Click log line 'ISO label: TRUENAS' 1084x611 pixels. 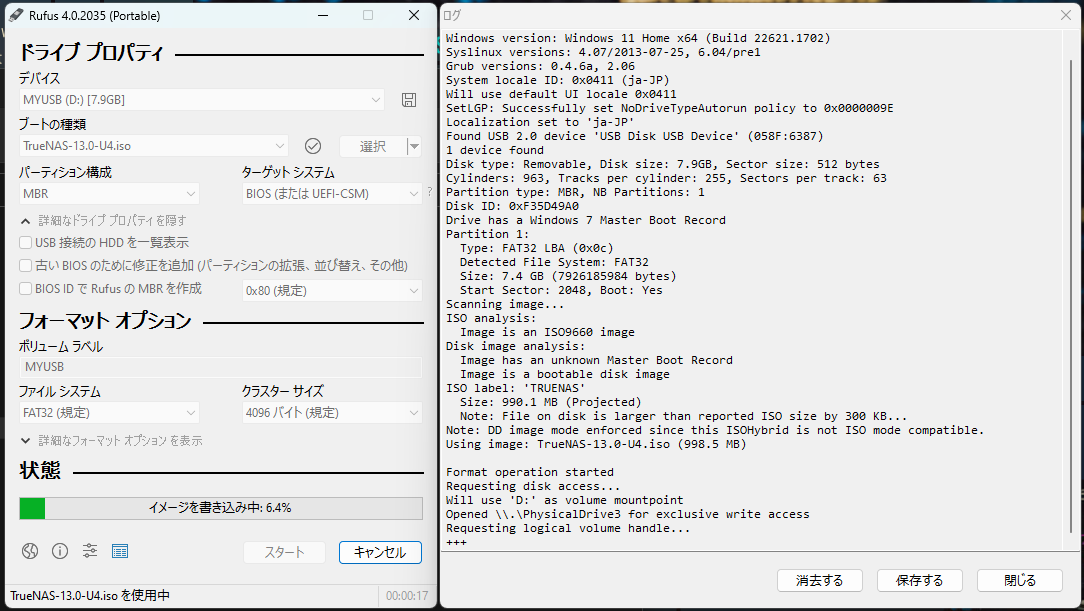tap(516, 388)
